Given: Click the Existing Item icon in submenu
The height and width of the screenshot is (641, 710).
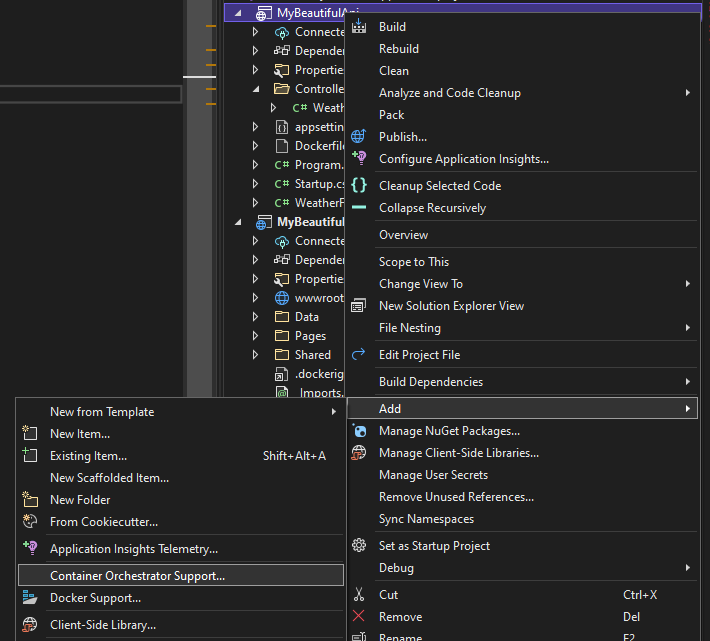Looking at the screenshot, I should 30,454.
